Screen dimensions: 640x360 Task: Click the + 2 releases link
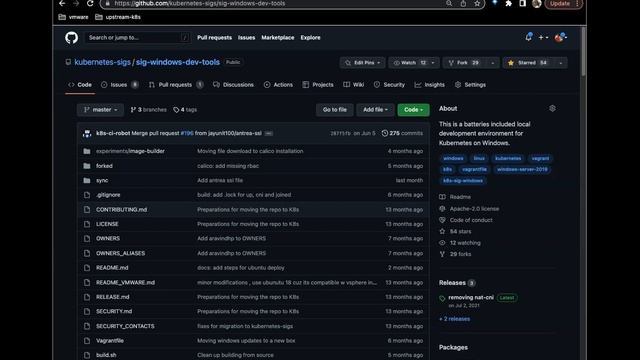tap(454, 319)
